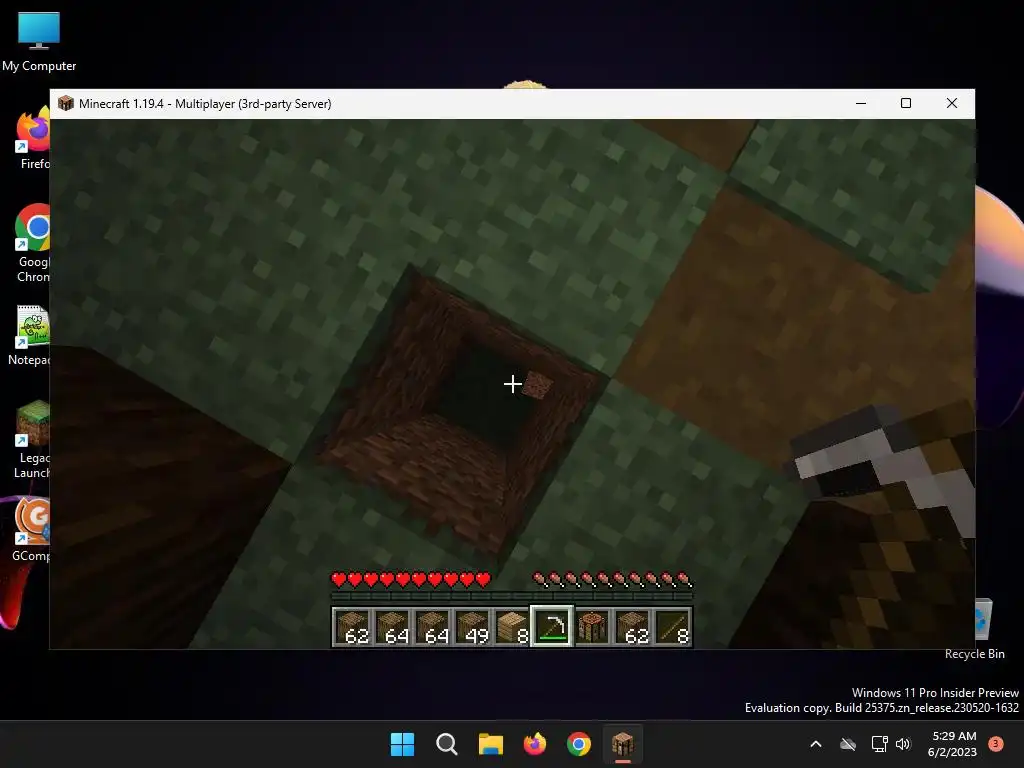1024x768 pixels.
Task: Select the 62-plank slot next to the sticks
Action: (632, 627)
